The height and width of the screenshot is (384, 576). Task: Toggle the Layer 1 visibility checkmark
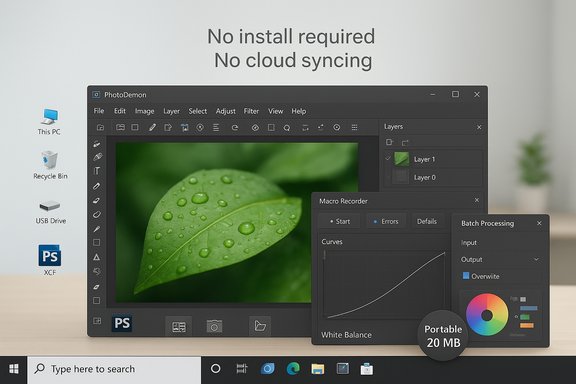tap(388, 159)
